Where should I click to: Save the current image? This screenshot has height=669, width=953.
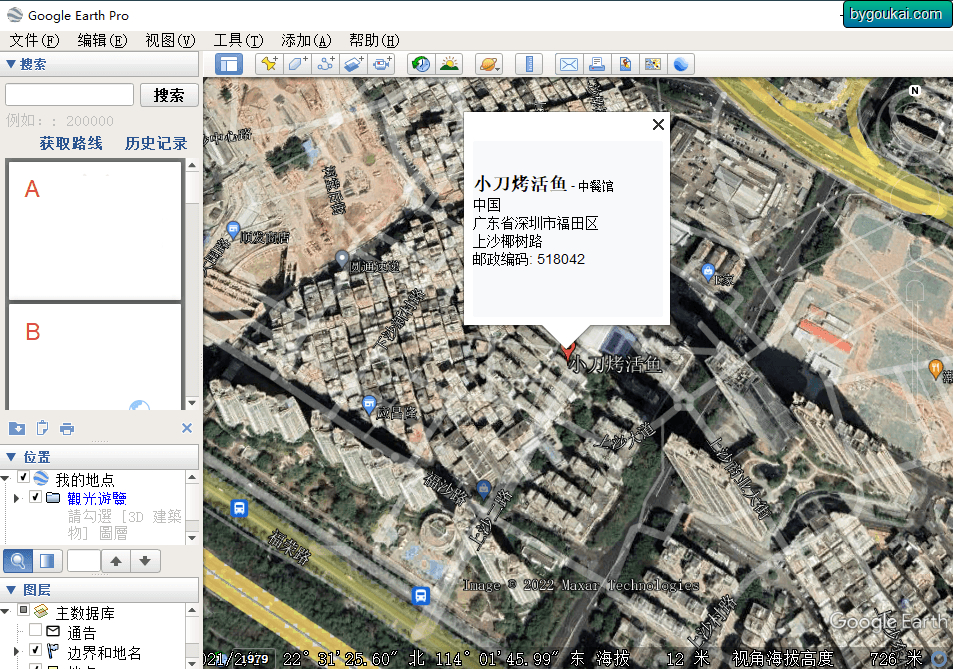[x=625, y=64]
